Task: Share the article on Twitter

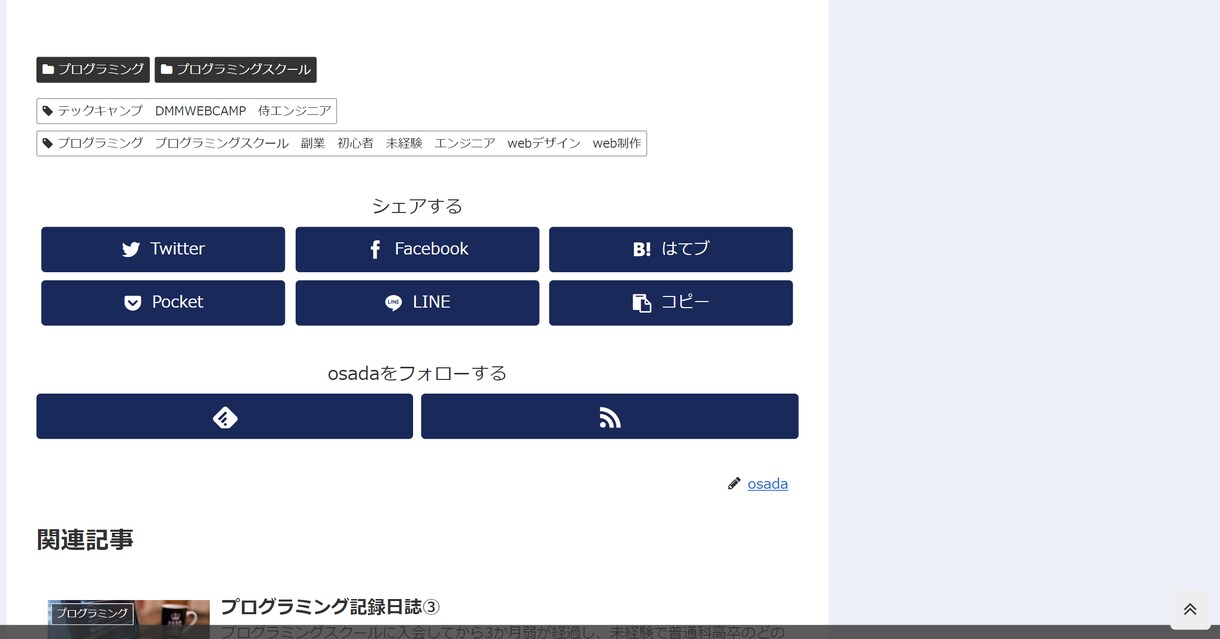Action: point(163,249)
